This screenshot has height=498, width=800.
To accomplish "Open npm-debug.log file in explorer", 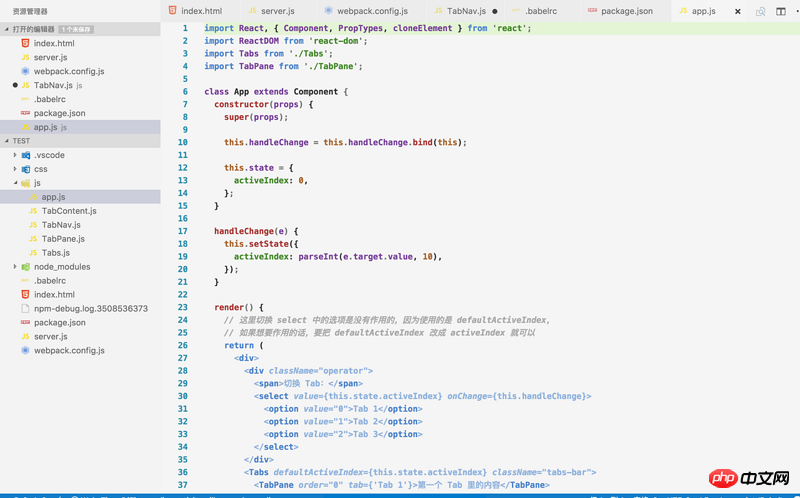I will click(90, 309).
